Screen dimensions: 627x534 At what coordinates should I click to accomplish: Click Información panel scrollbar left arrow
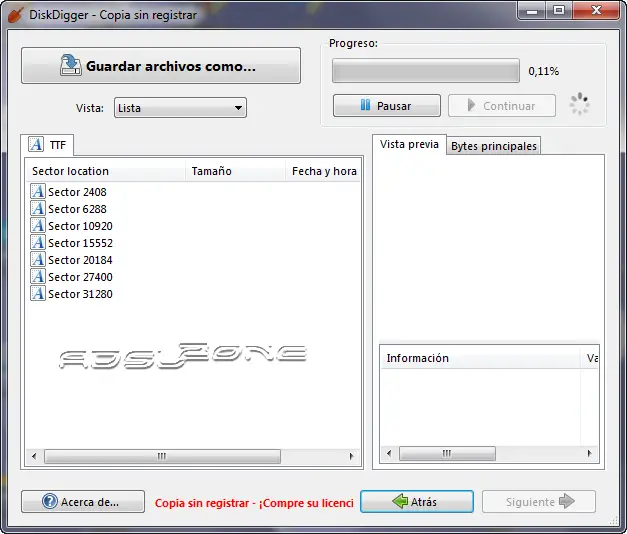(x=389, y=453)
